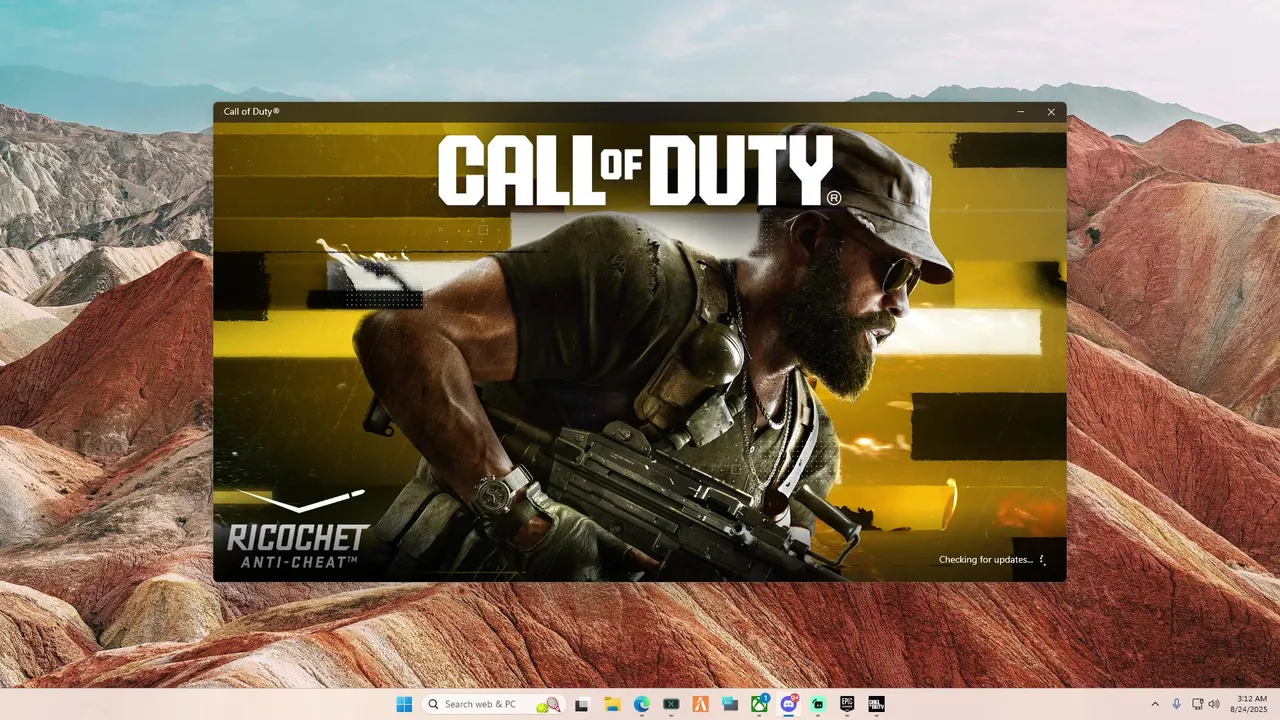Close the Call of Duty launcher window
Viewport: 1280px width, 720px height.
pos(1051,112)
